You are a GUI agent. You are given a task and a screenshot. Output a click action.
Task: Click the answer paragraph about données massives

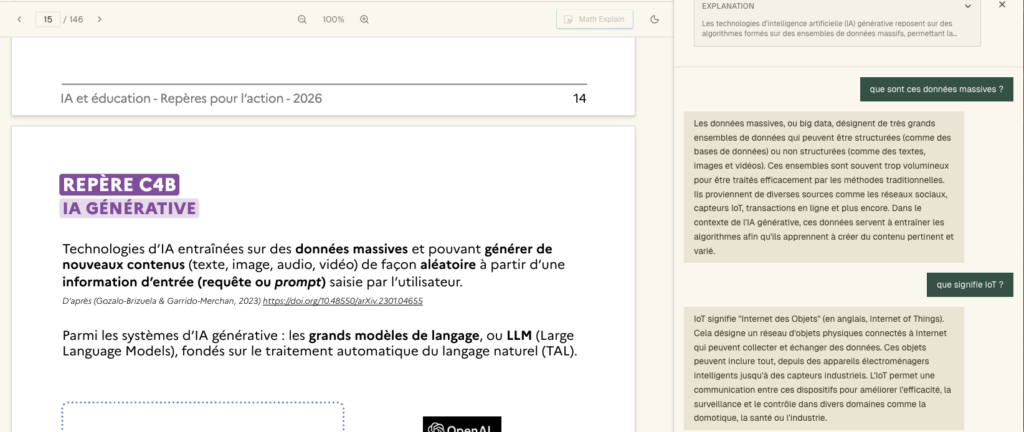tap(824, 187)
